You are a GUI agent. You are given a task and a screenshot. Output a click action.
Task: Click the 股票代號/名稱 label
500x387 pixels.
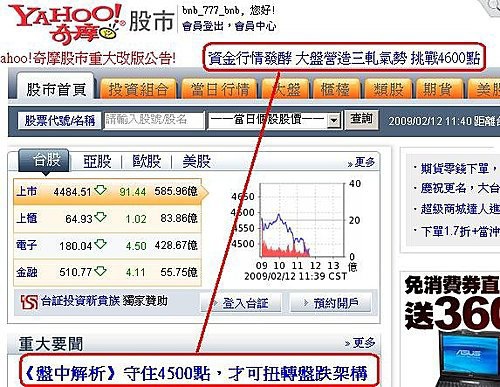point(60,120)
